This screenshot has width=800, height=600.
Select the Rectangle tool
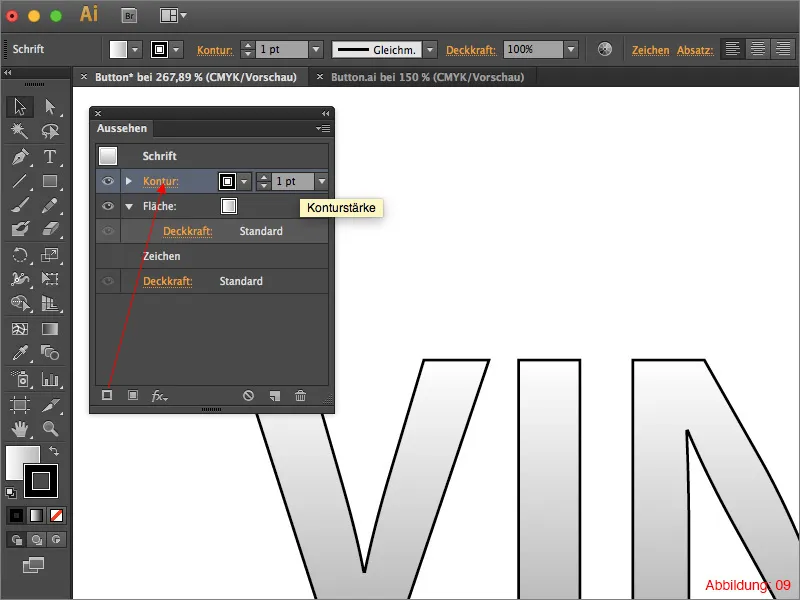pos(50,181)
